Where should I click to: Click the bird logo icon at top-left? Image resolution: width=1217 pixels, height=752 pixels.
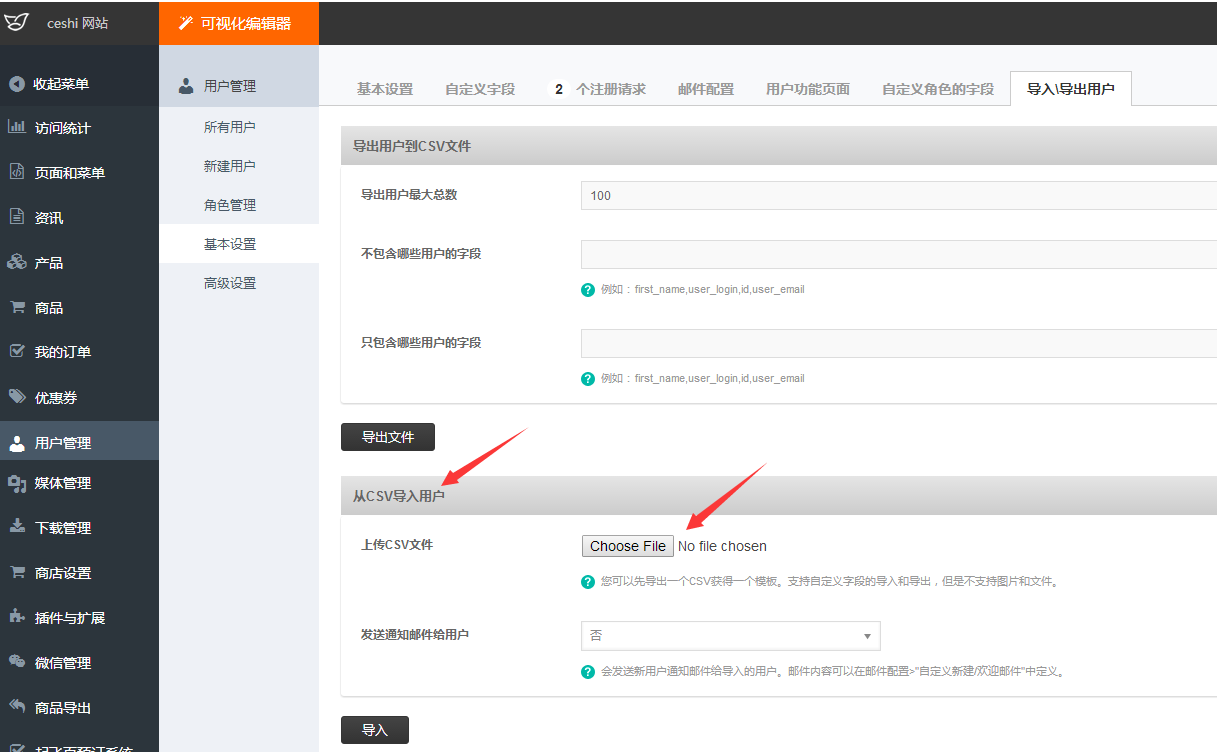tap(17, 22)
